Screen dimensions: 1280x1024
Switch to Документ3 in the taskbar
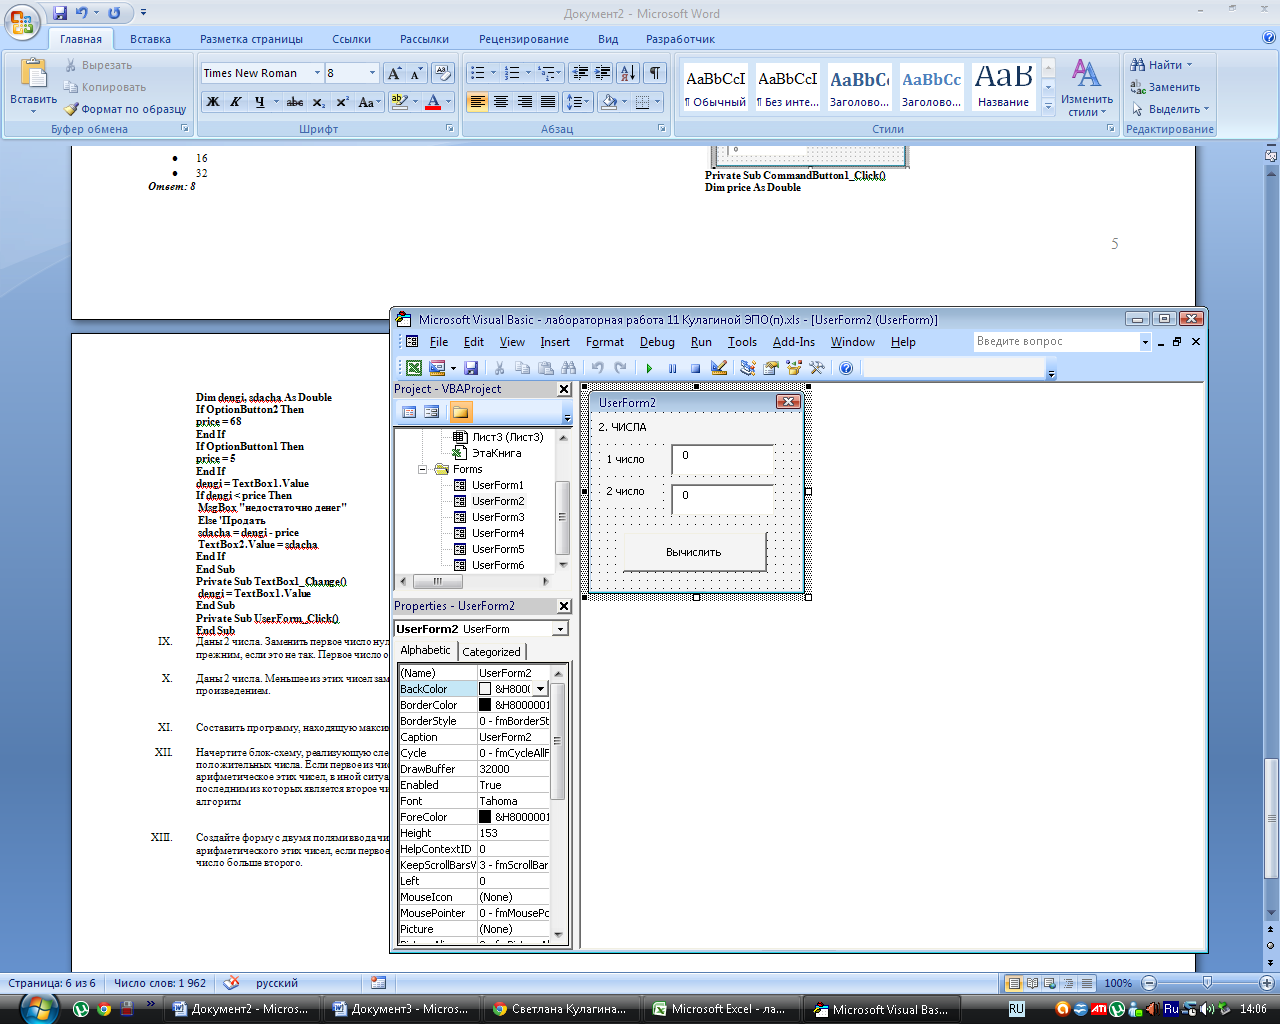[x=401, y=1009]
